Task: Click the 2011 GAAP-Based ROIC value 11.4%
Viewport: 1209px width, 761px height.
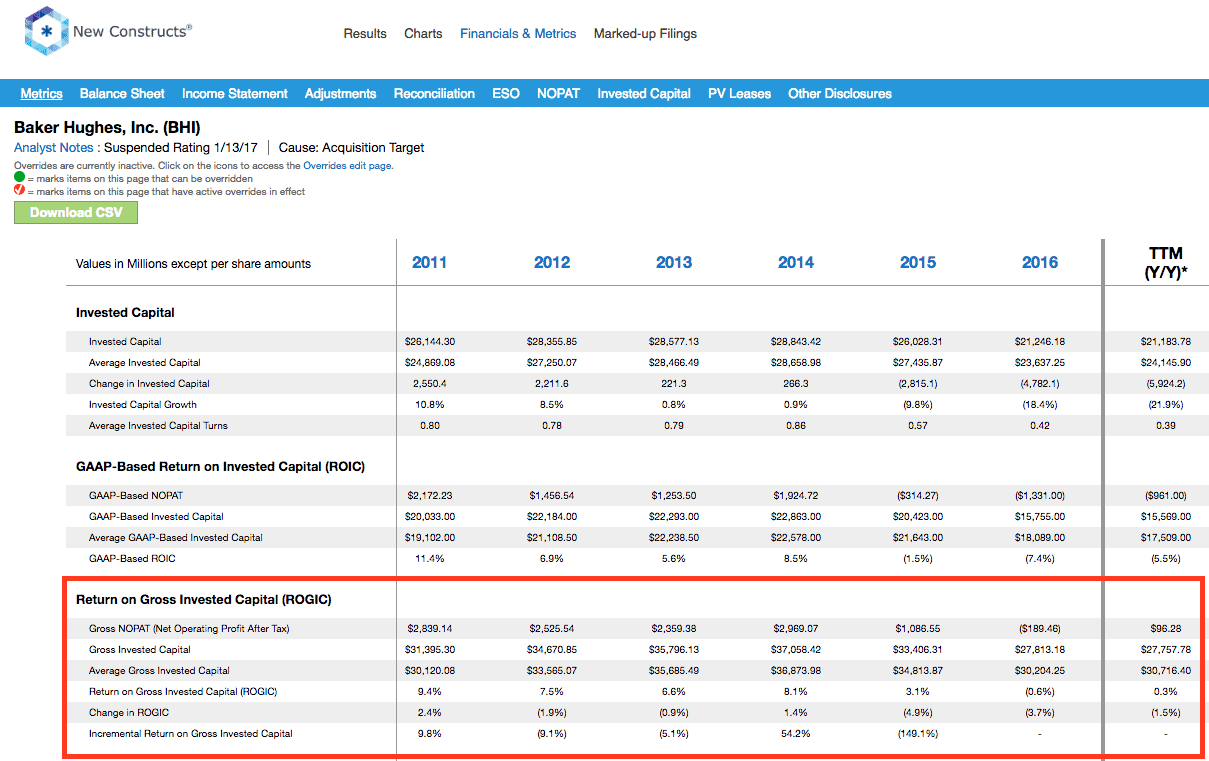Action: [x=429, y=559]
